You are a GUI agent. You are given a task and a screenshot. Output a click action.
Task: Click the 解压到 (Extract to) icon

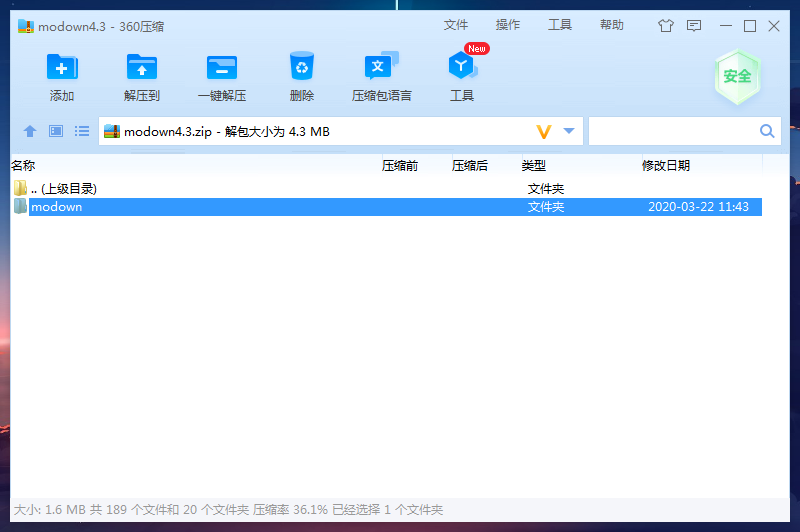[142, 67]
